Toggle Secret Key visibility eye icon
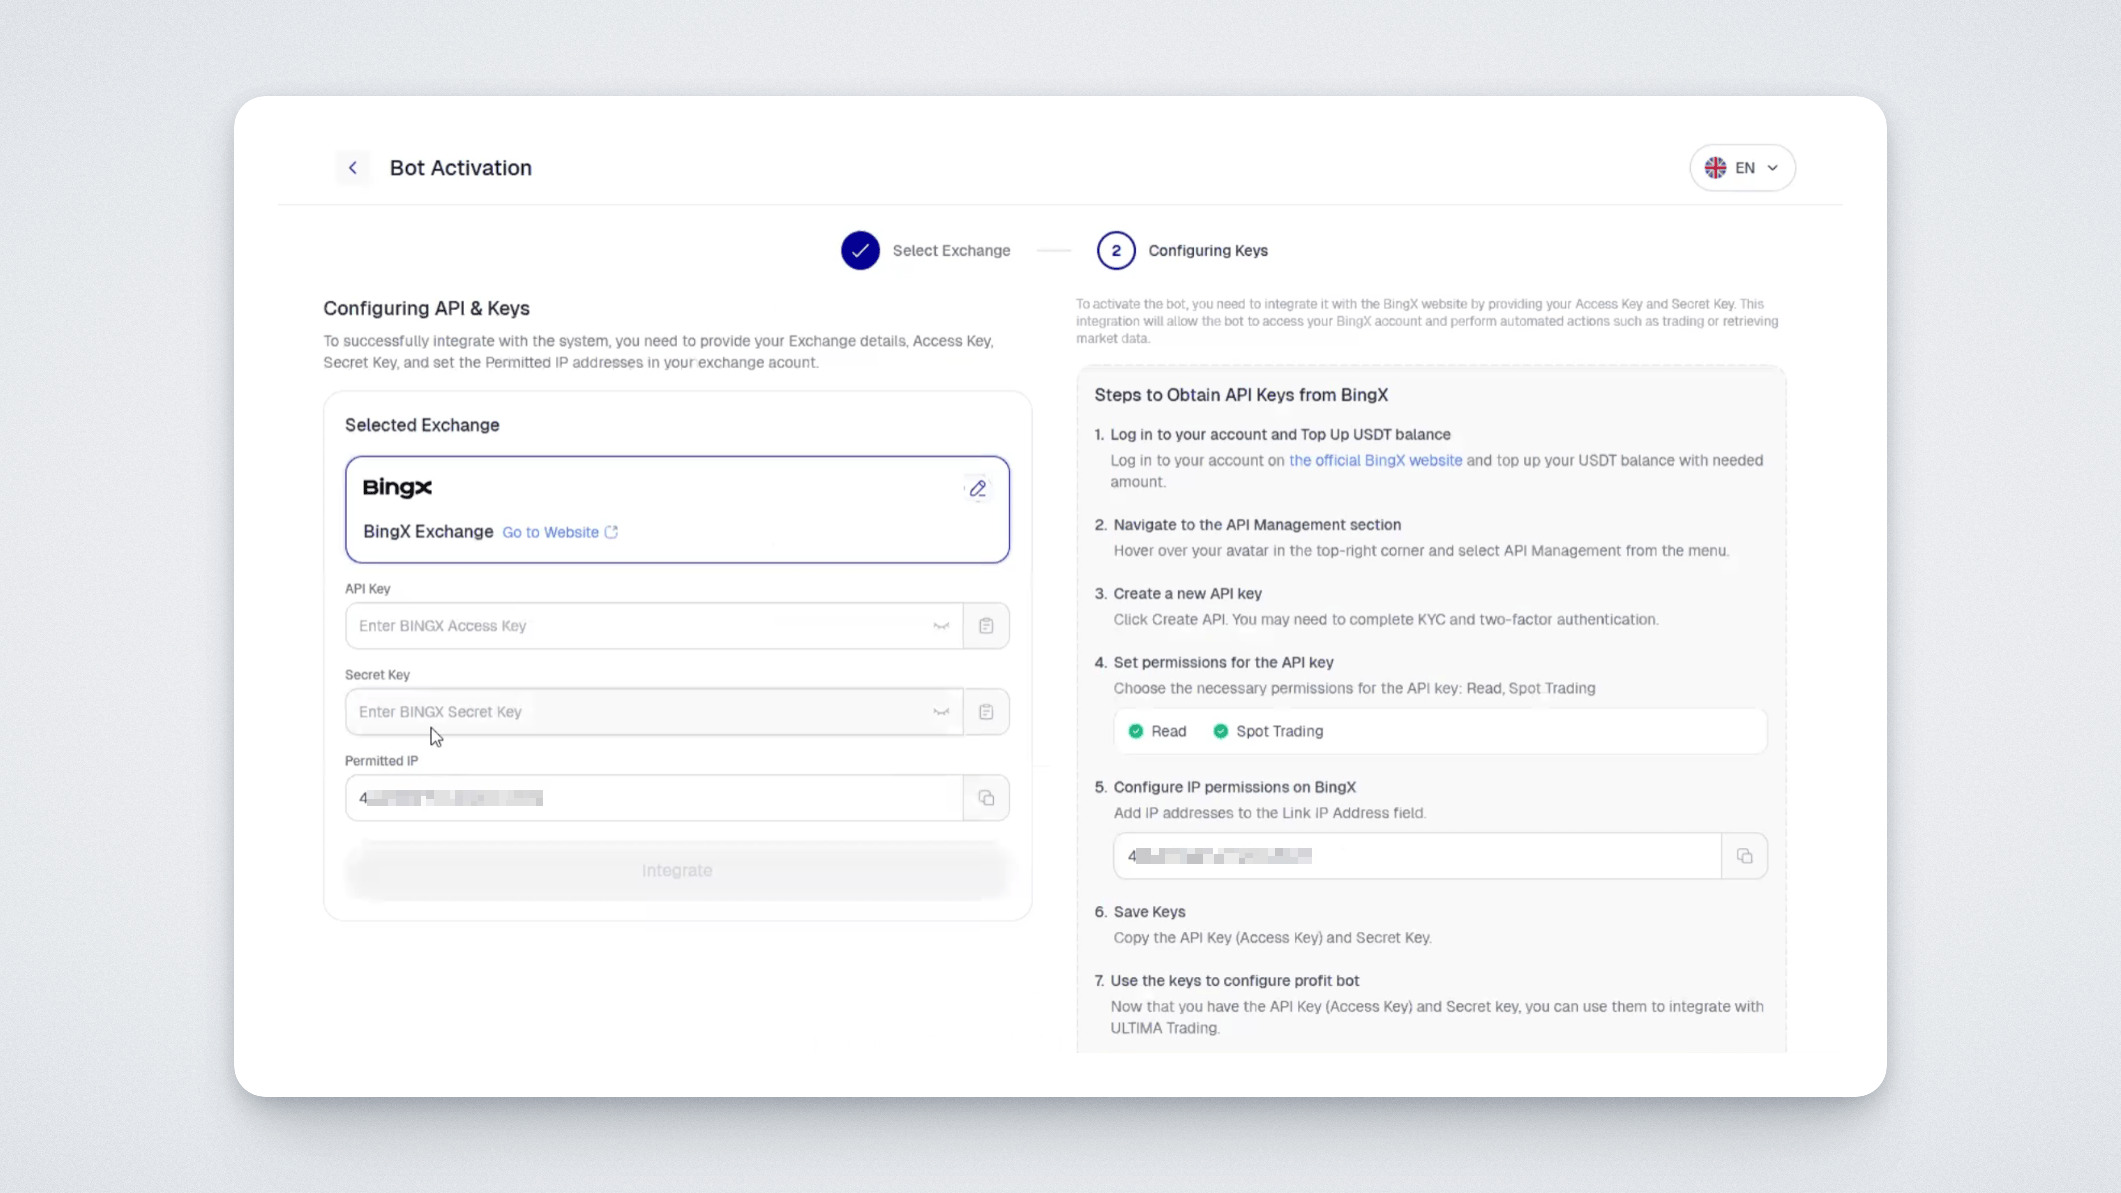Image resolution: width=2121 pixels, height=1193 pixels. coord(941,712)
